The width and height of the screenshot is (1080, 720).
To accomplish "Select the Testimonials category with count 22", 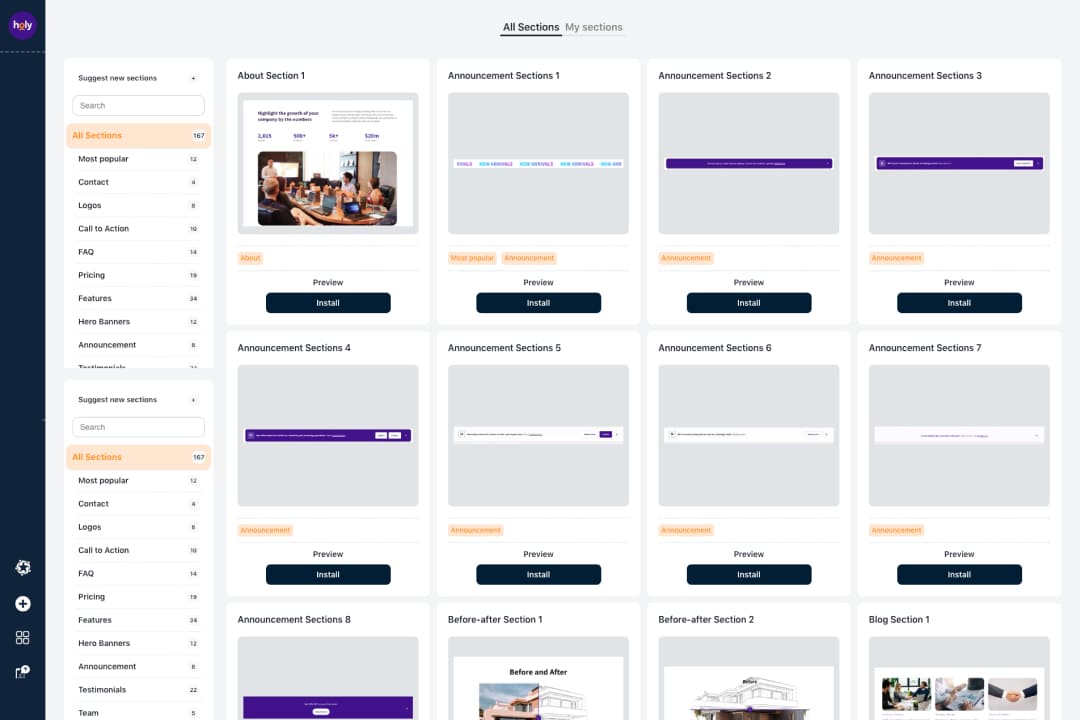I will (x=138, y=690).
